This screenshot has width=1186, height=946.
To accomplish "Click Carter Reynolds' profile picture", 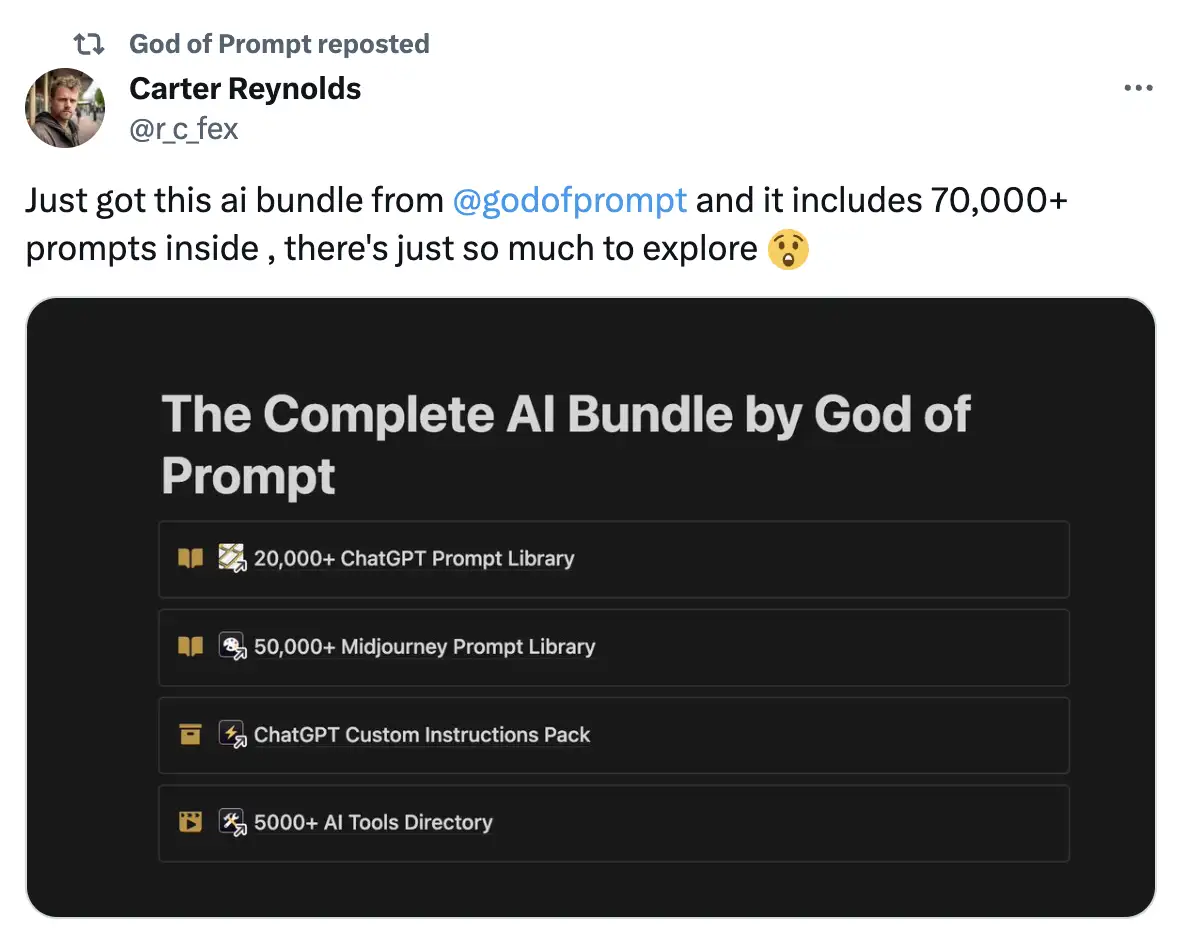I will pos(64,108).
